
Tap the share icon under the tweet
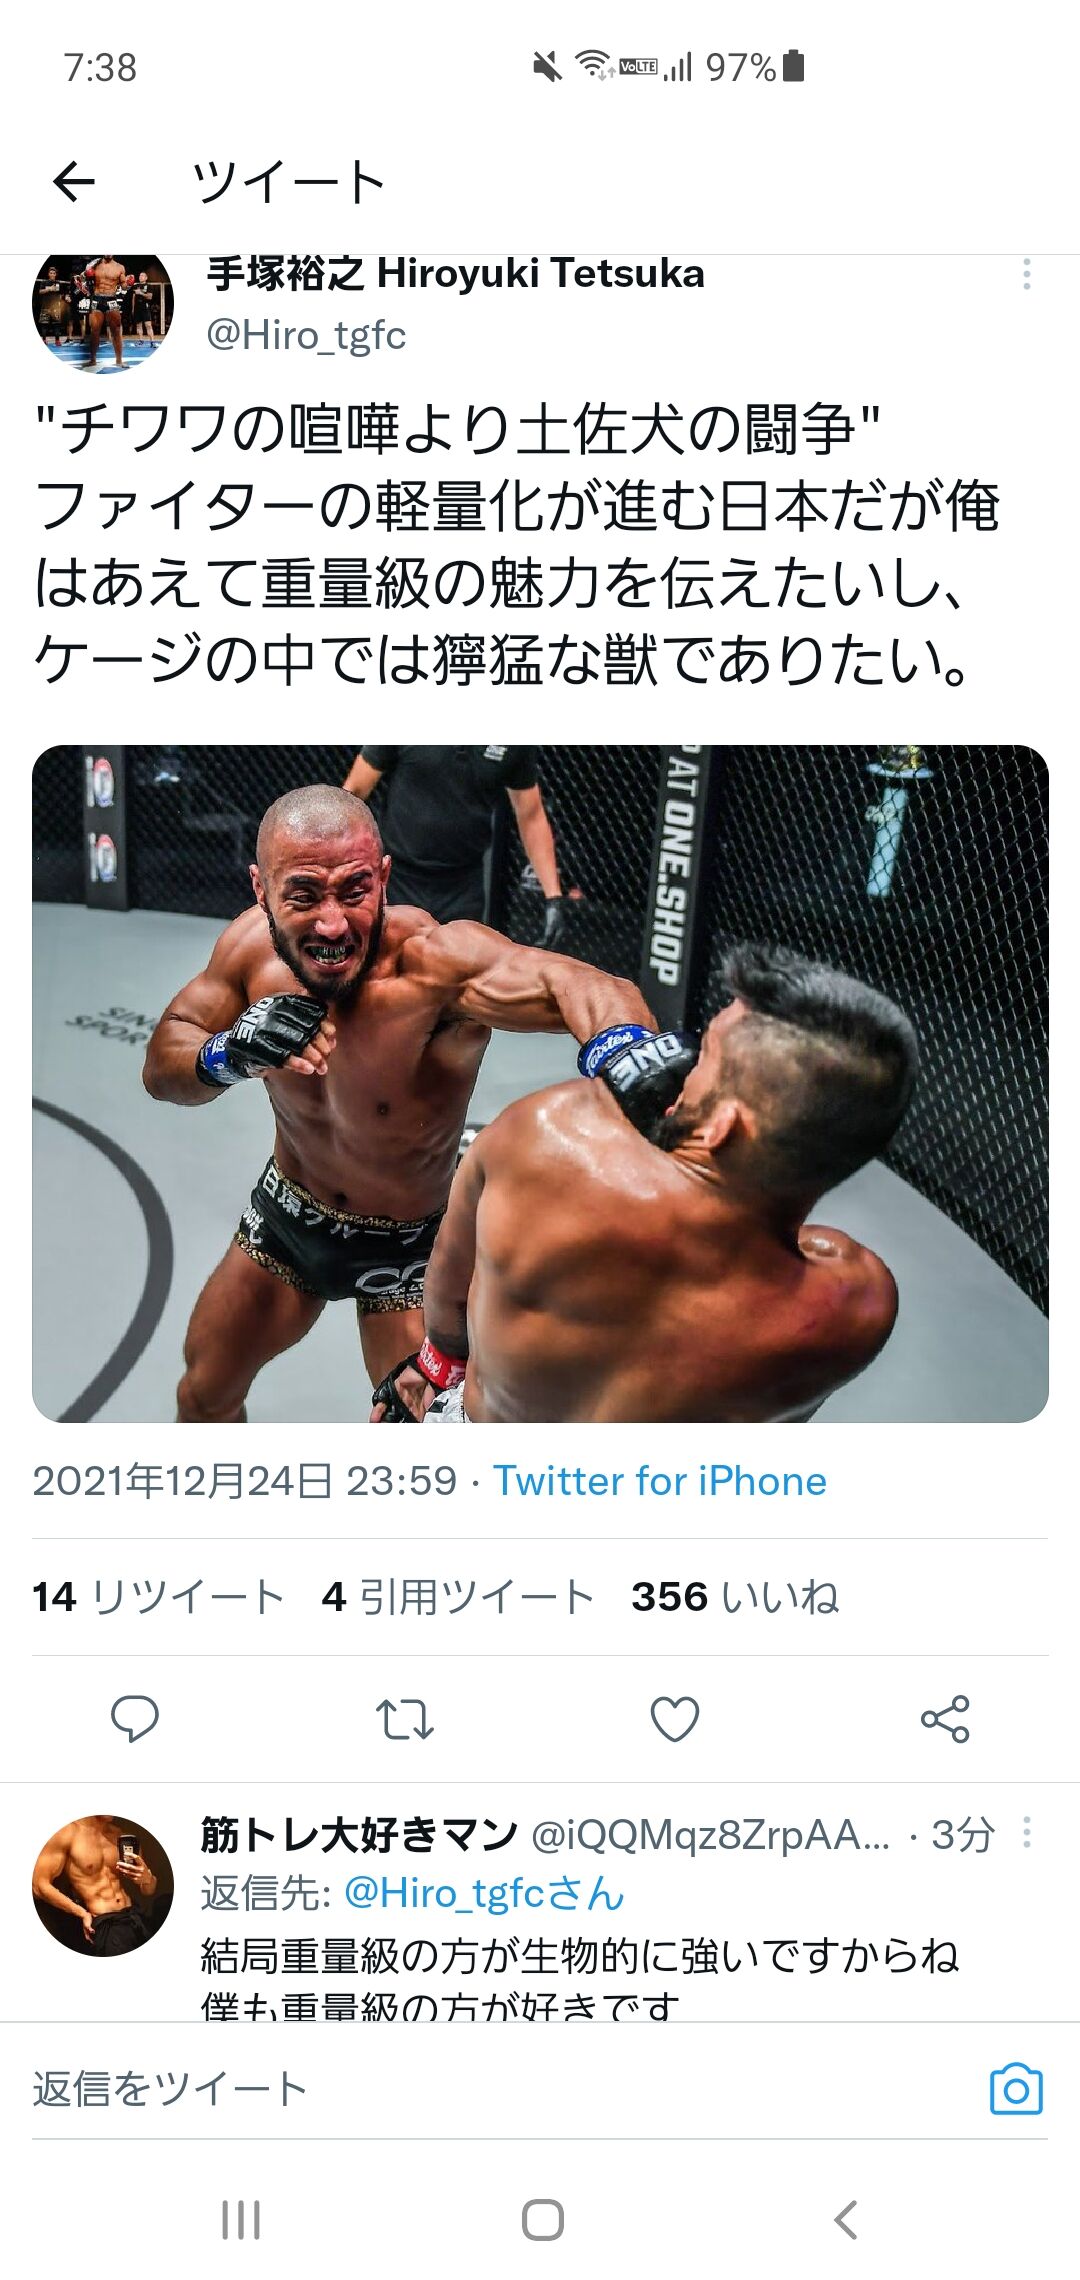[x=945, y=1719]
